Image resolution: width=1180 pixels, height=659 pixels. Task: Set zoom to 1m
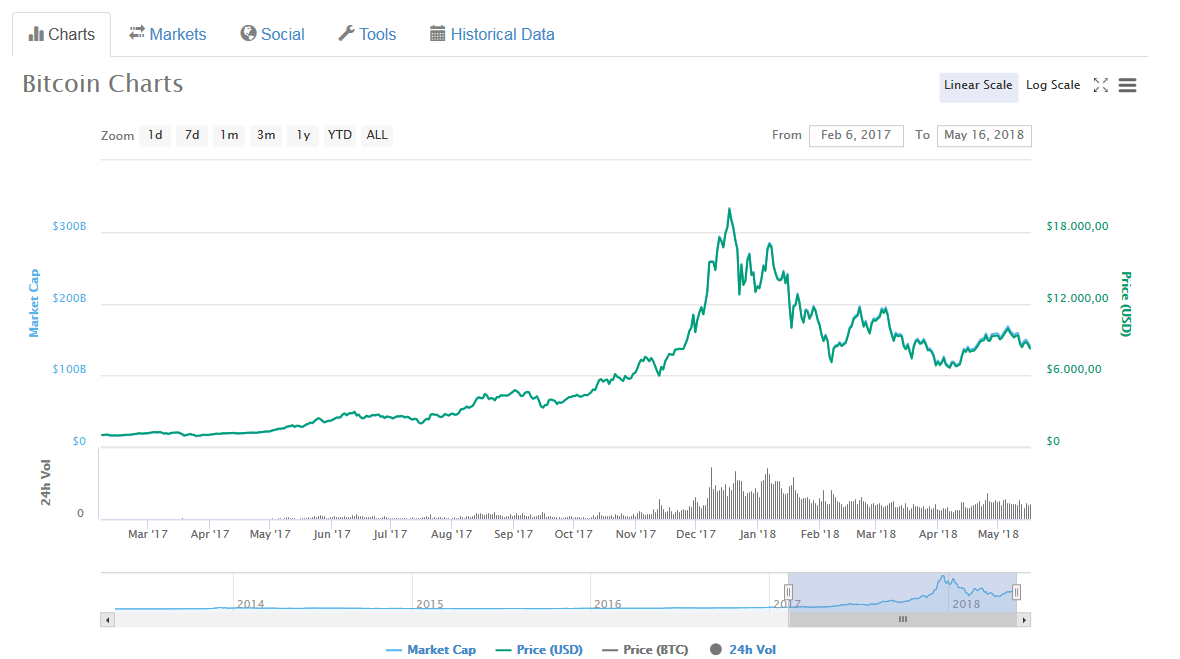[229, 135]
